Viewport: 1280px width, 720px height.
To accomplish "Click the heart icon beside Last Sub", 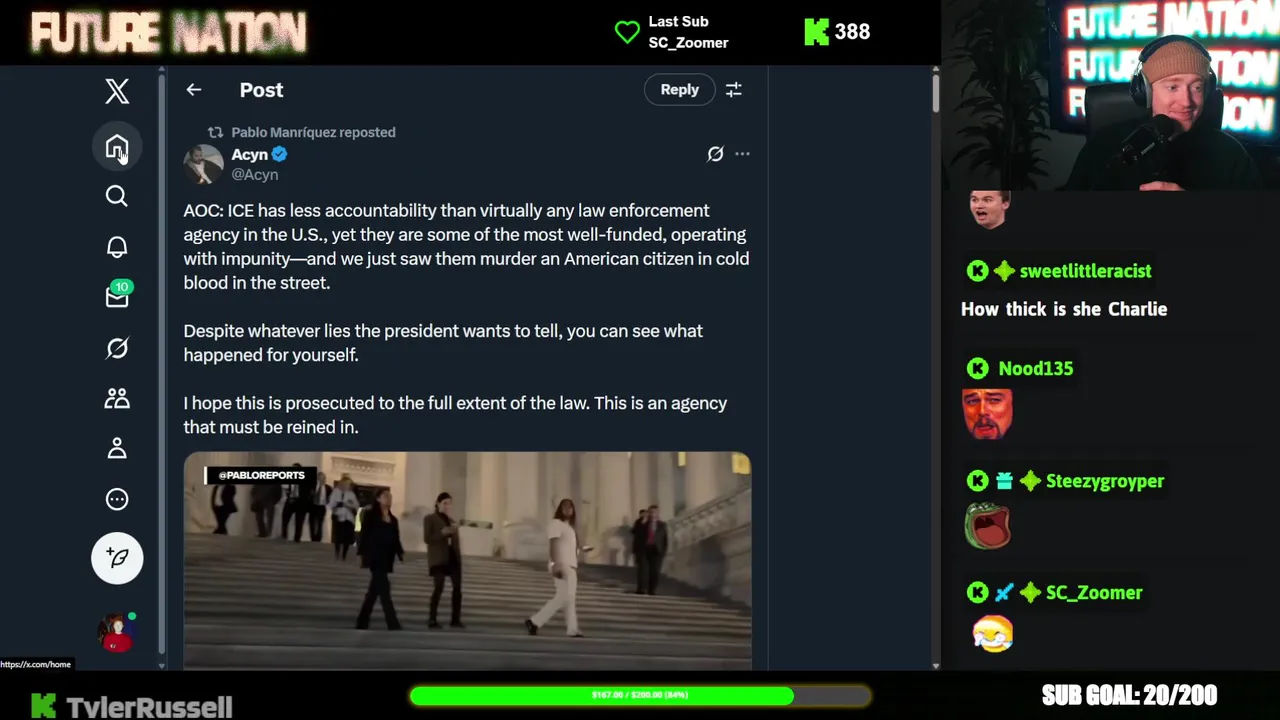I will pos(627,32).
